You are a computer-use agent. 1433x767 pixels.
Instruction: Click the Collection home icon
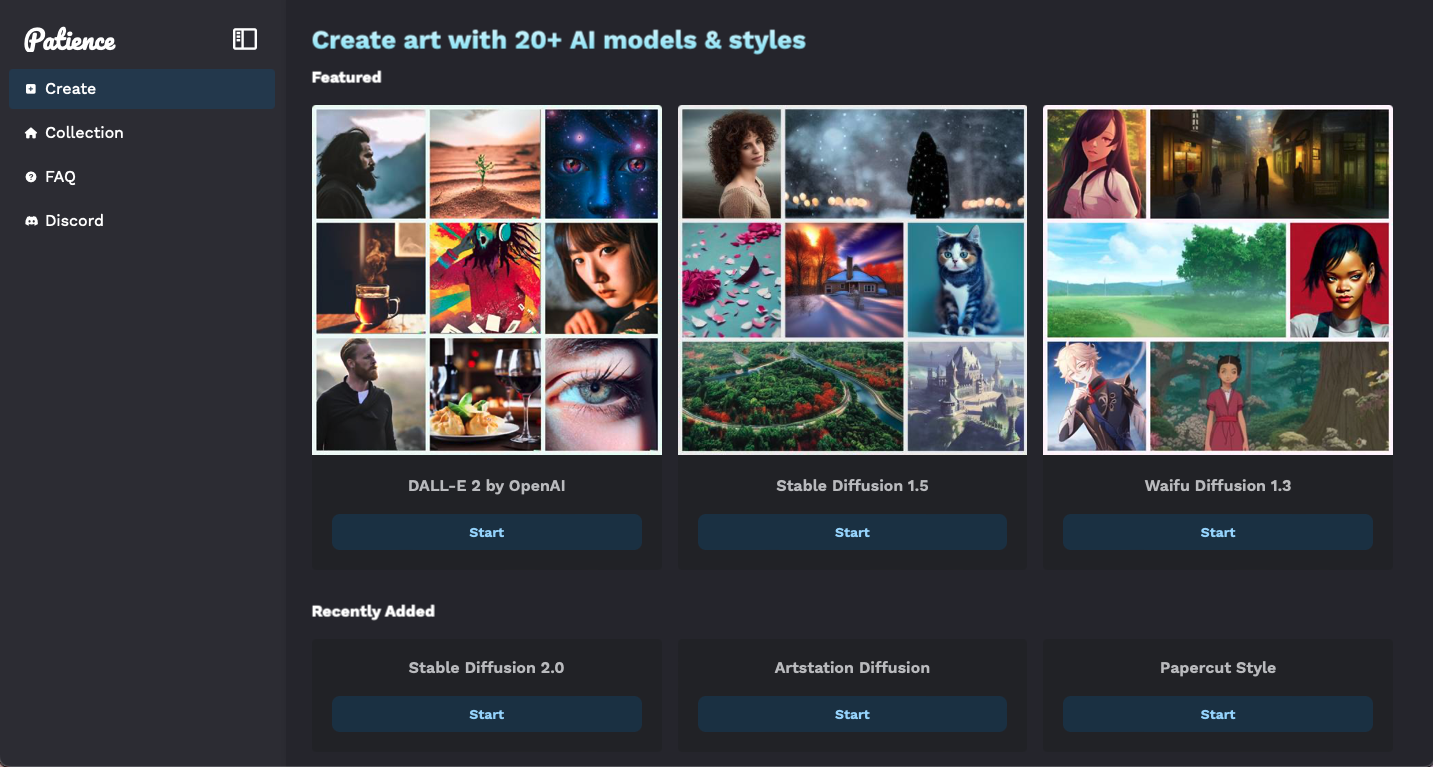click(x=31, y=133)
